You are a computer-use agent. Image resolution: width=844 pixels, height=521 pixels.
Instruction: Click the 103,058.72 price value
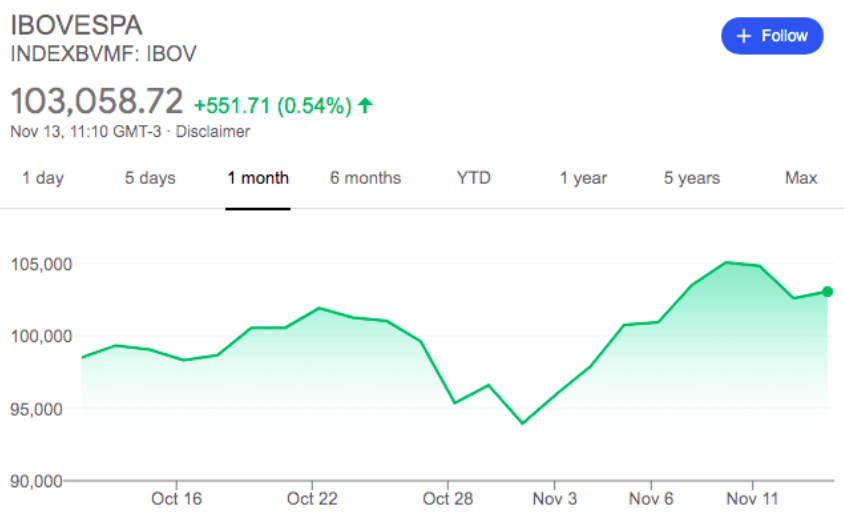point(97,101)
